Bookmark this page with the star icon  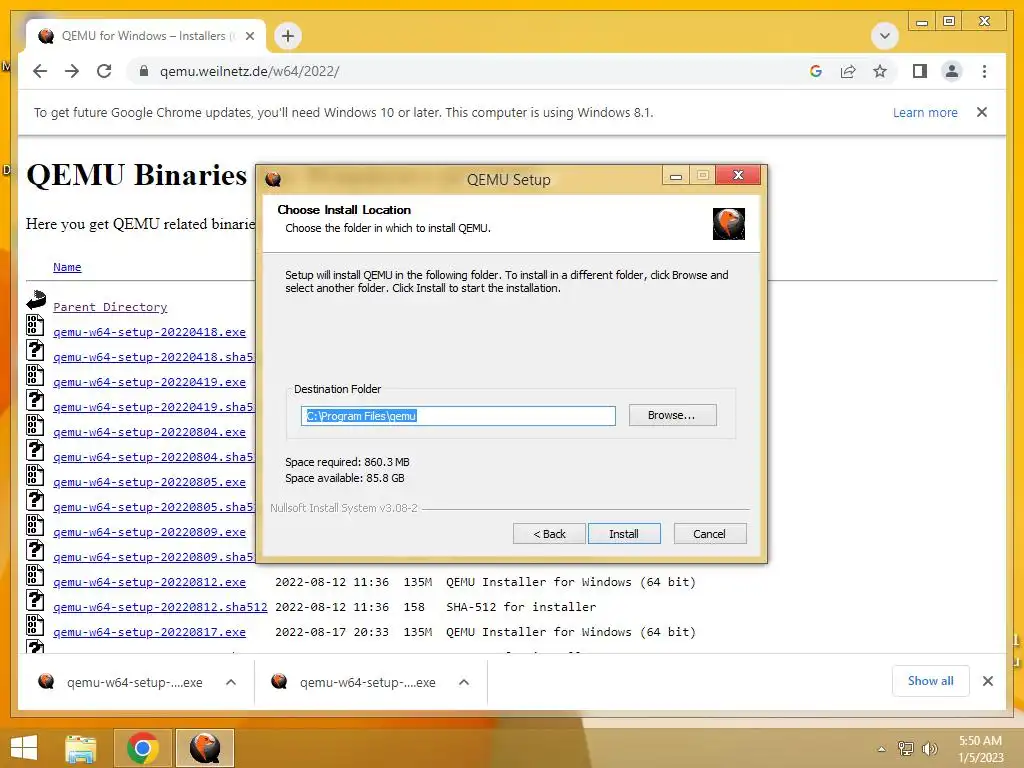click(880, 71)
